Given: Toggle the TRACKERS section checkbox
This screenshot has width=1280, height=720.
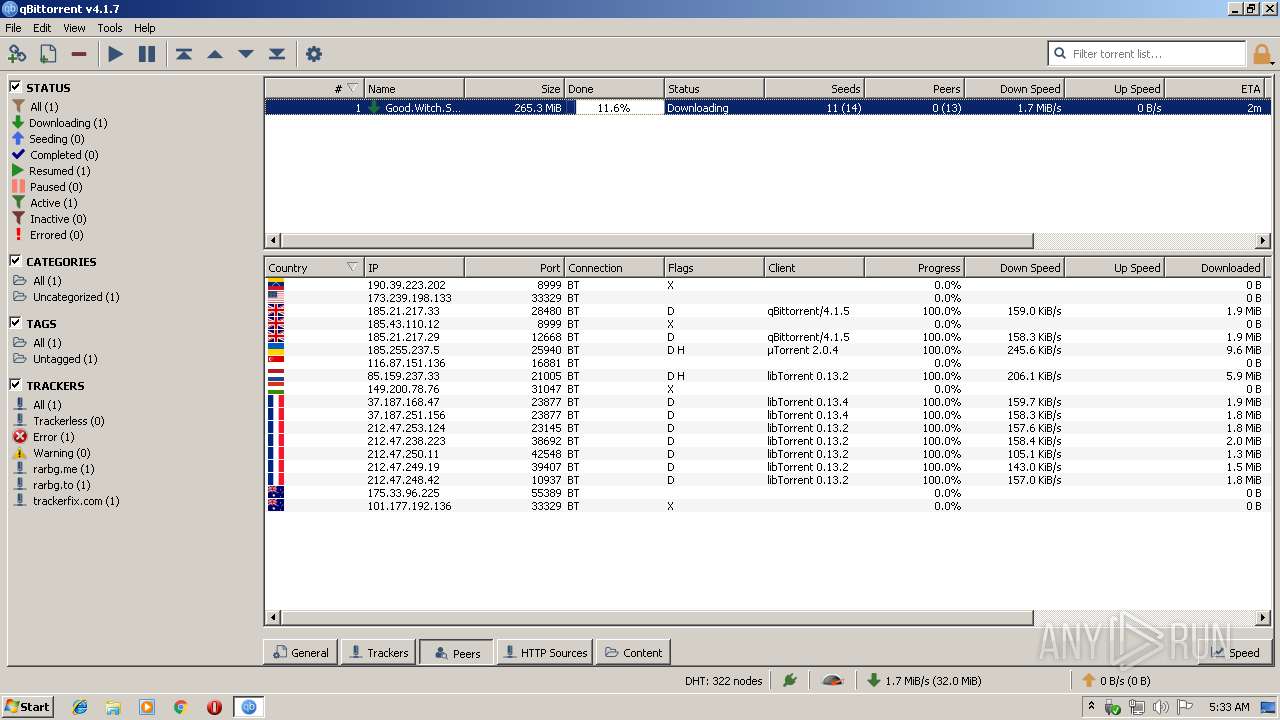Looking at the screenshot, I should tap(15, 385).
